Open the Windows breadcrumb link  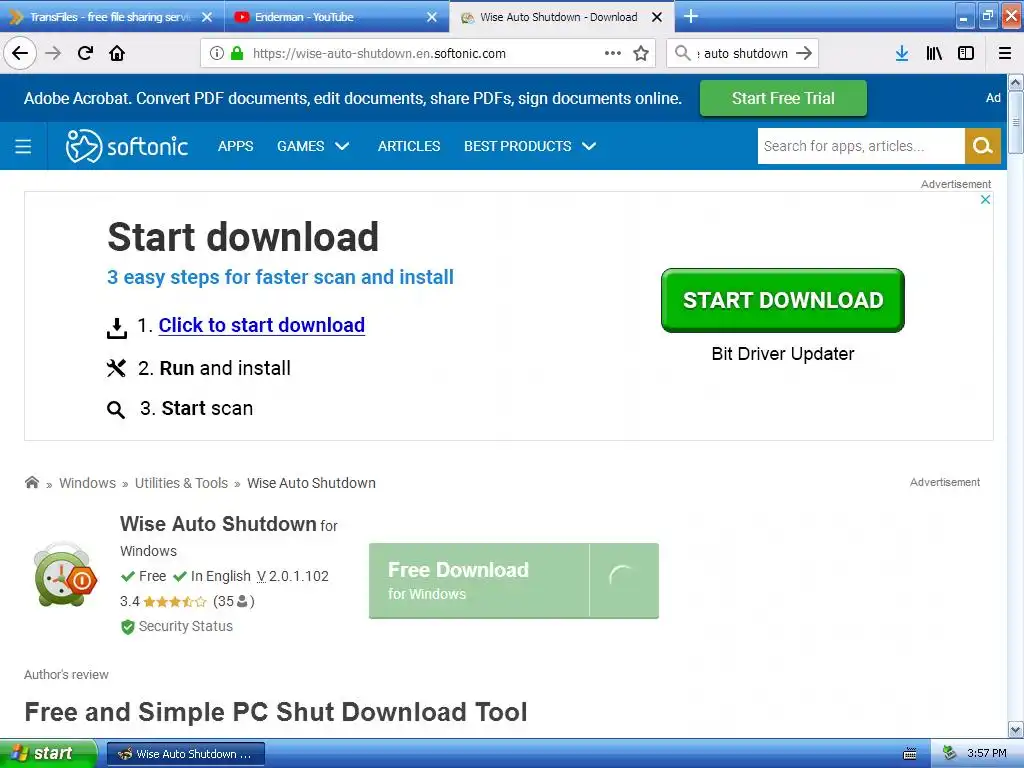(x=88, y=483)
